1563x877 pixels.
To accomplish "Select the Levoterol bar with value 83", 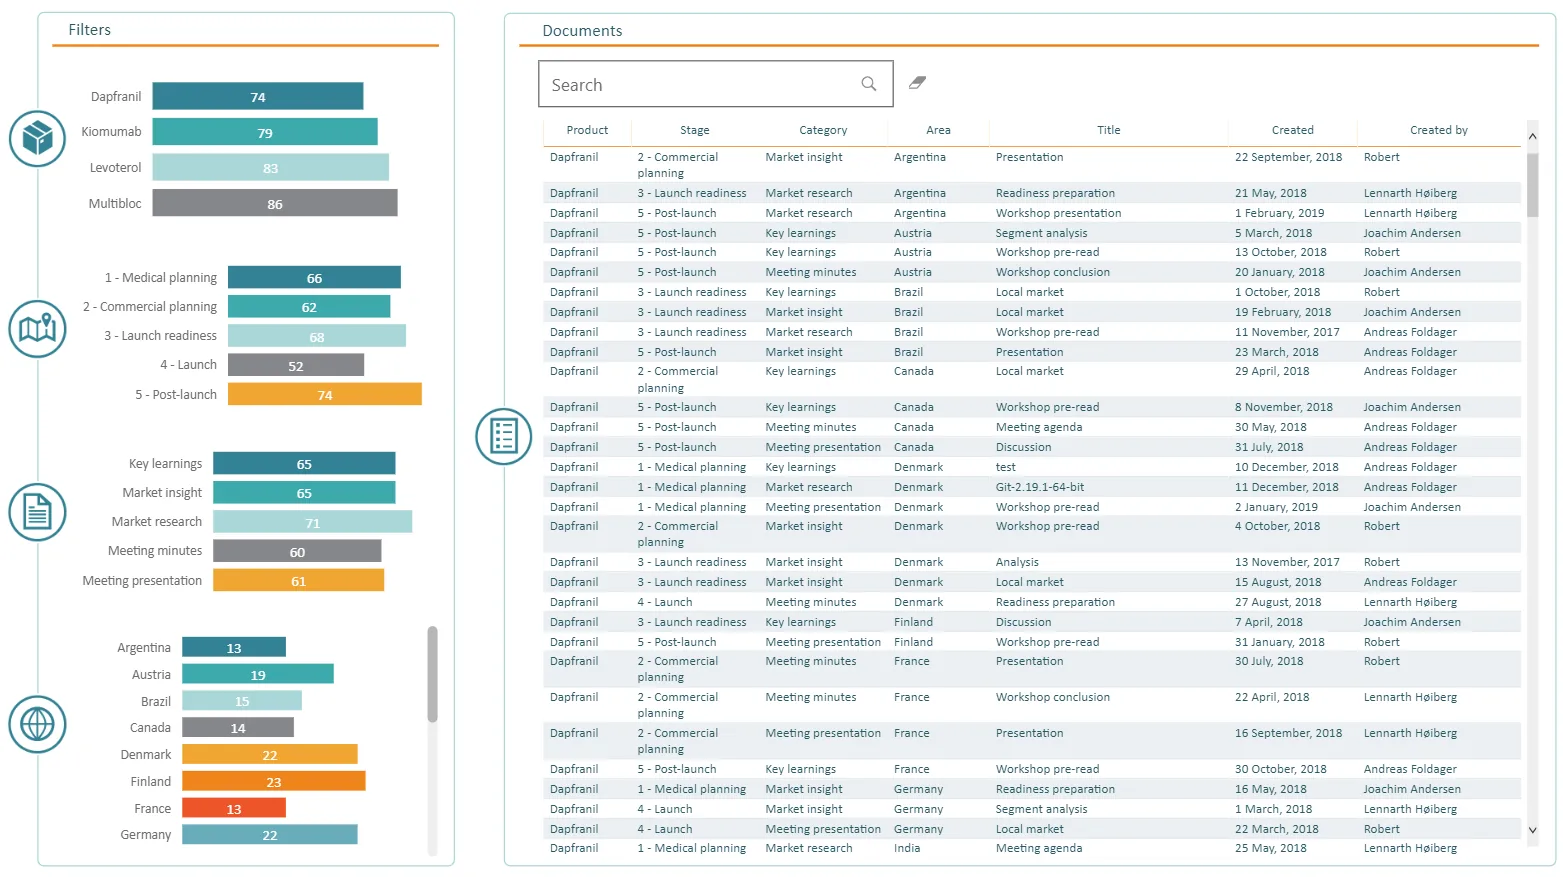I will [x=271, y=167].
